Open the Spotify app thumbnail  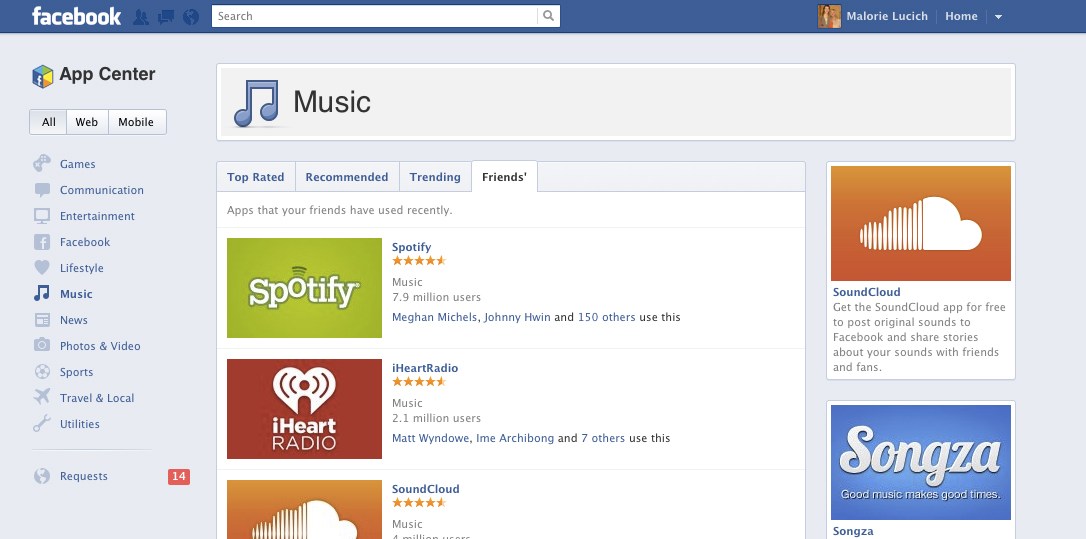tap(304, 288)
